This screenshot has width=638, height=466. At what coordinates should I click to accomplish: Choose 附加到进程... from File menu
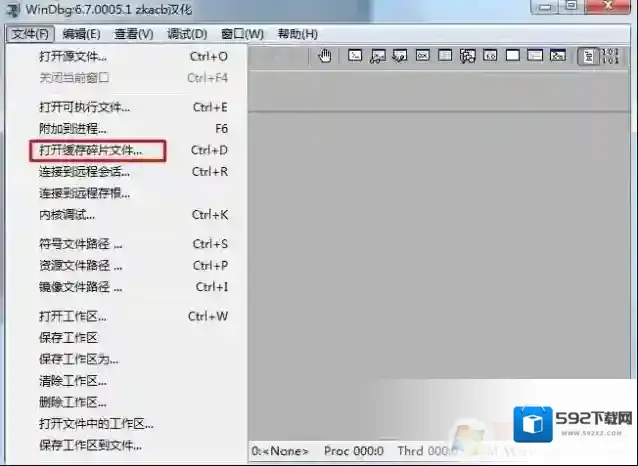(73, 129)
